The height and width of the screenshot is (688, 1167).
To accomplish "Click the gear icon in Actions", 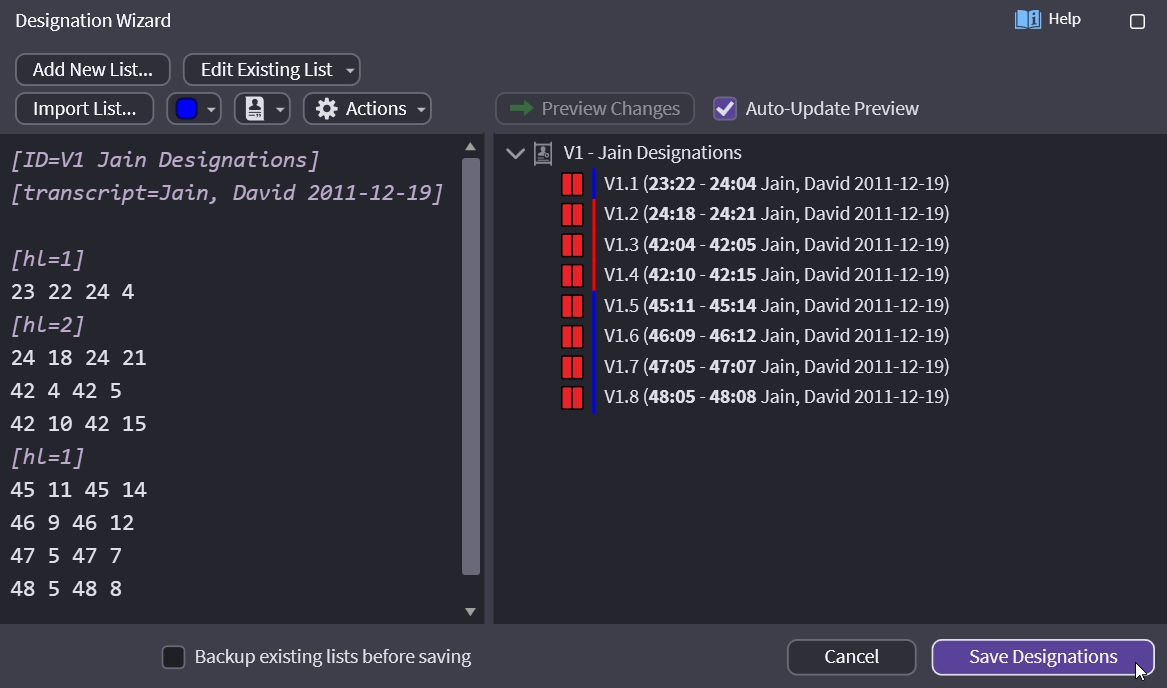I will click(327, 109).
